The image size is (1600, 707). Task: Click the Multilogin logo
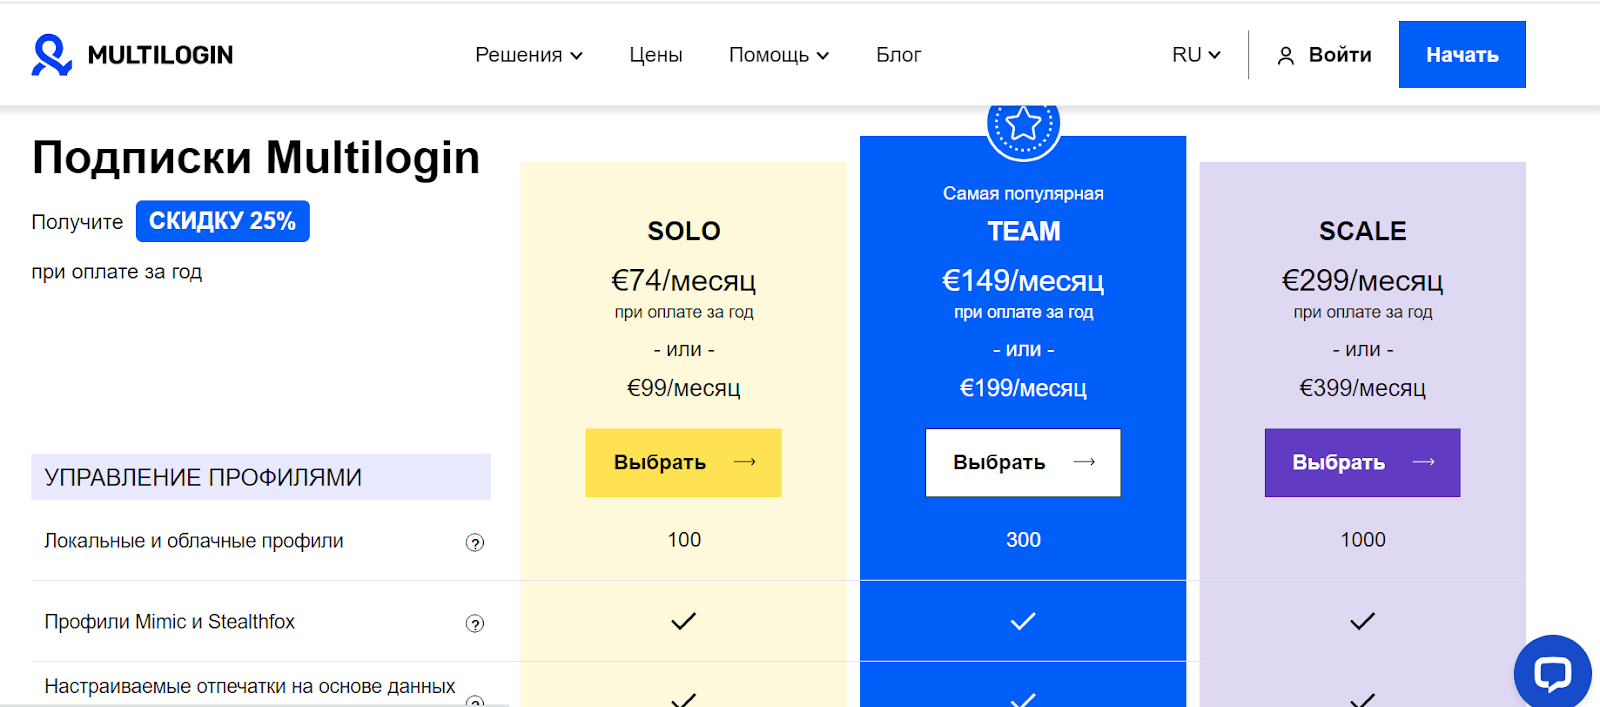click(132, 55)
